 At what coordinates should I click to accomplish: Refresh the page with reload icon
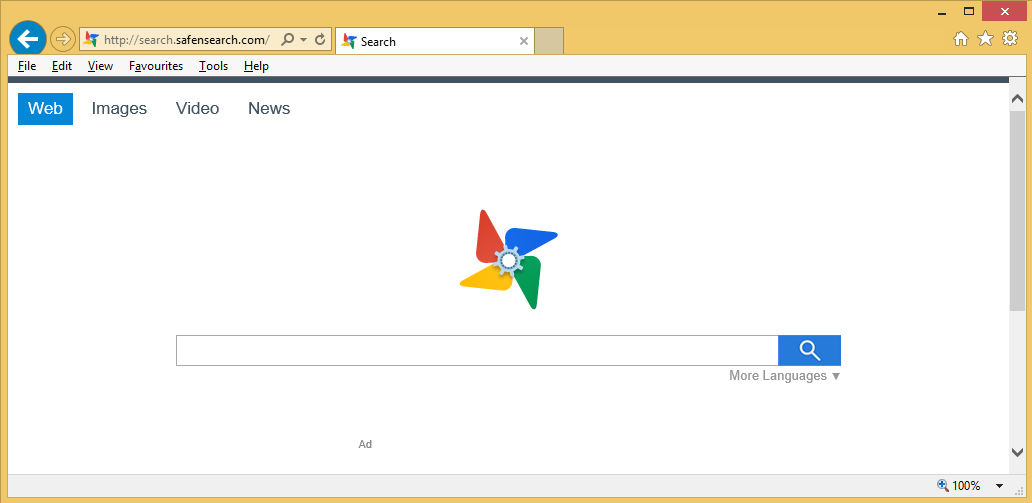pyautogui.click(x=321, y=40)
